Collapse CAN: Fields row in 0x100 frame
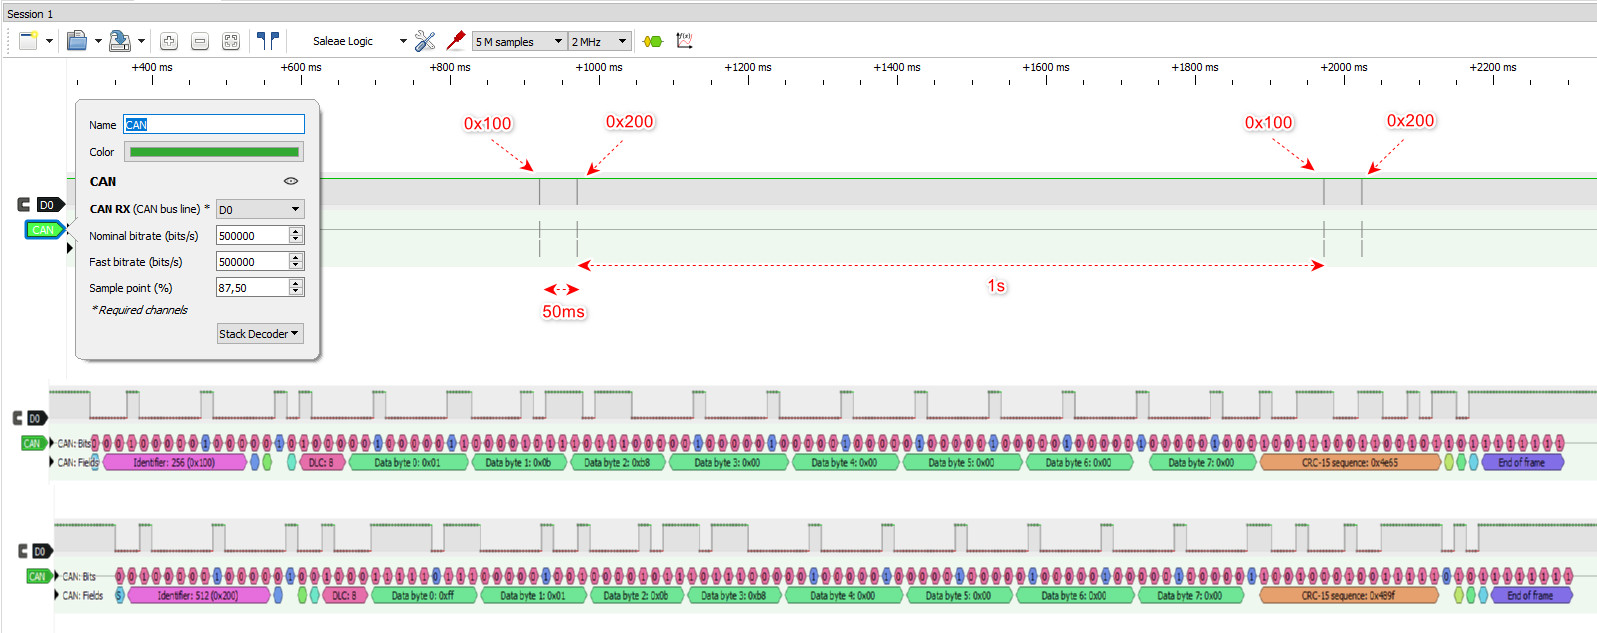This screenshot has width=1597, height=633. coord(52,462)
